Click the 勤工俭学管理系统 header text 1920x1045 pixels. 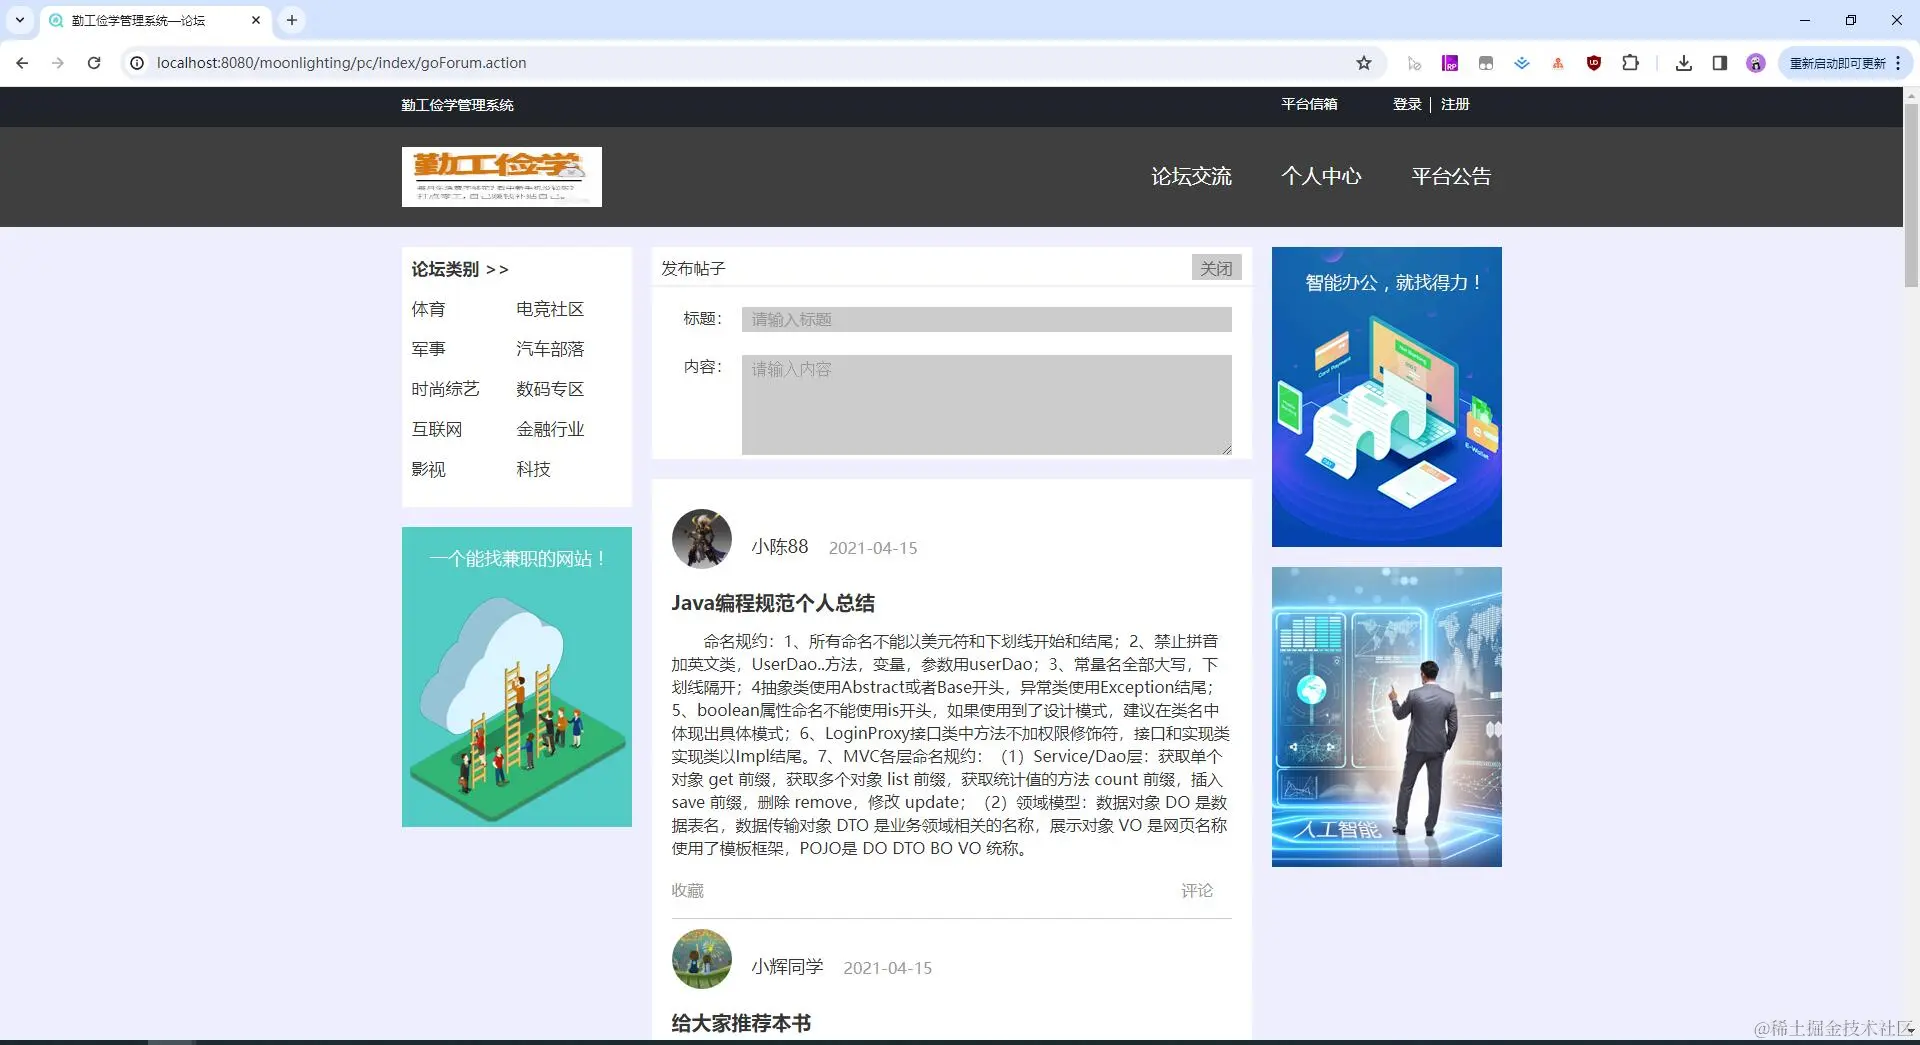click(457, 105)
